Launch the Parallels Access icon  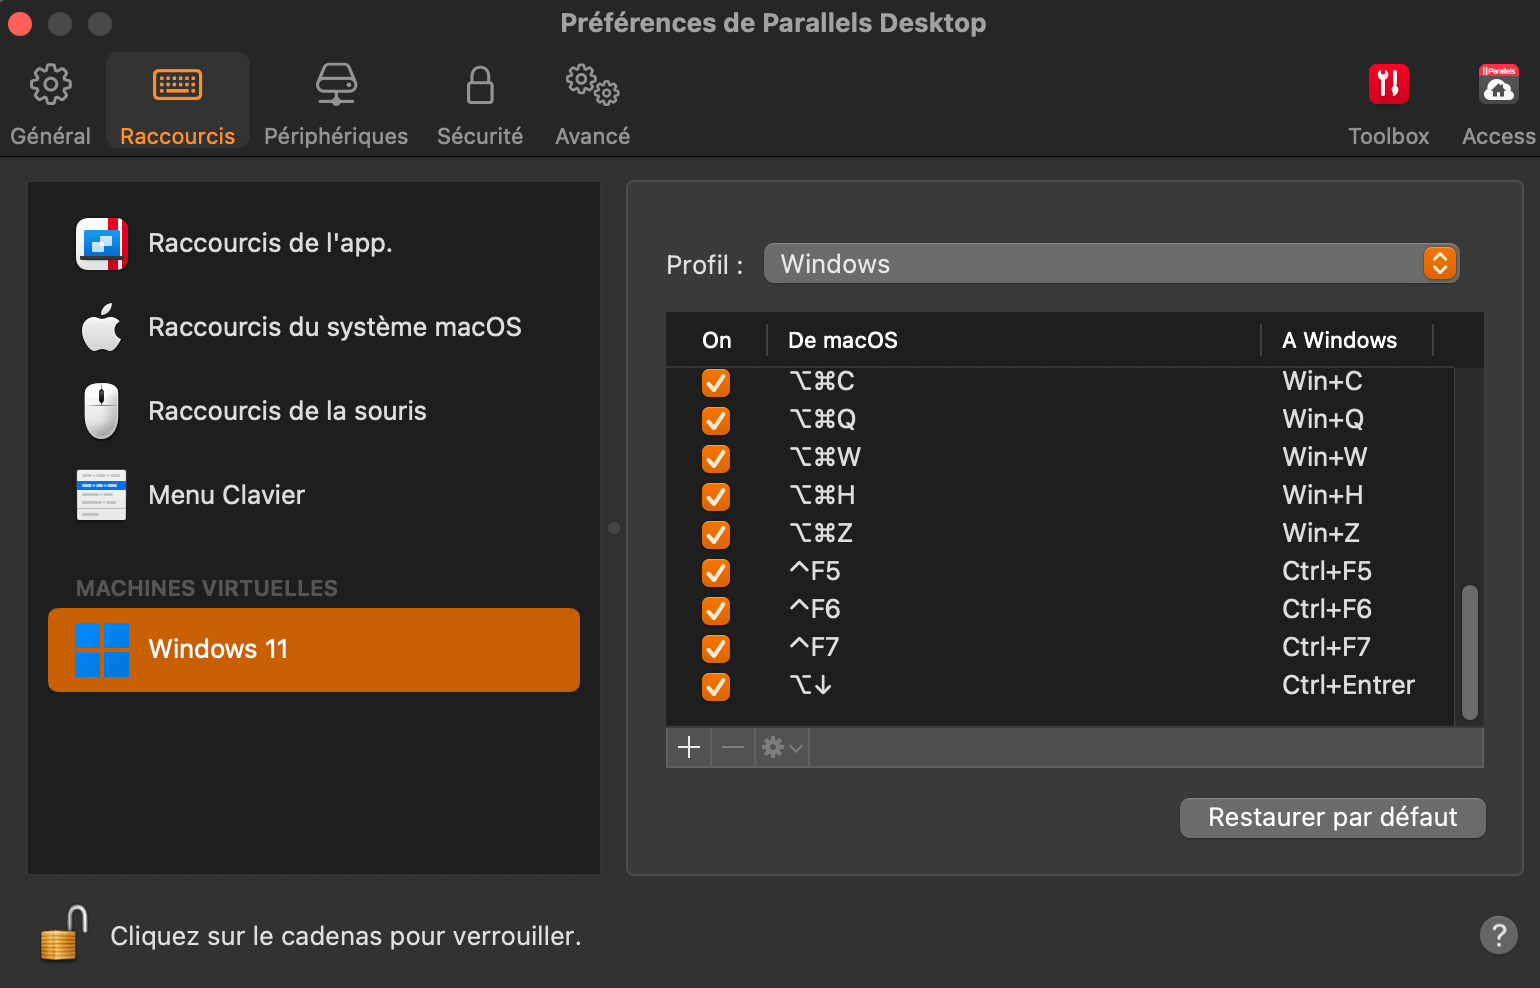pos(1498,84)
